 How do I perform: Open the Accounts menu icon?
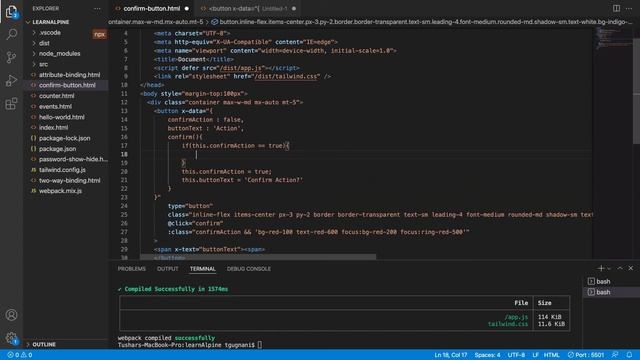pos(11,315)
